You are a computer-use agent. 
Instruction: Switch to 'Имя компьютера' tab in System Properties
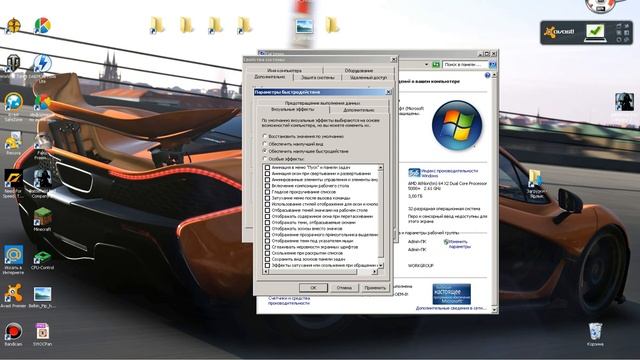(284, 70)
